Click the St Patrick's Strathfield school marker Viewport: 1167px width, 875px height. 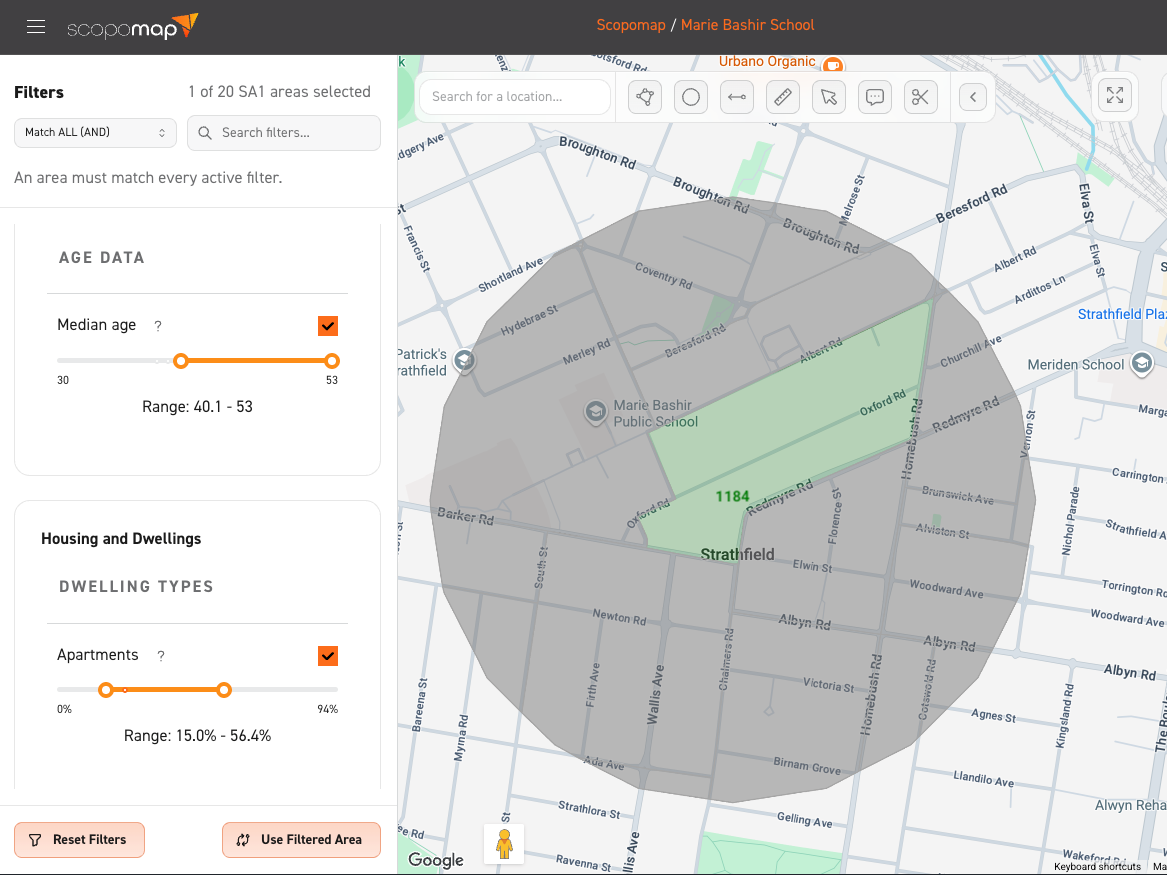[464, 361]
